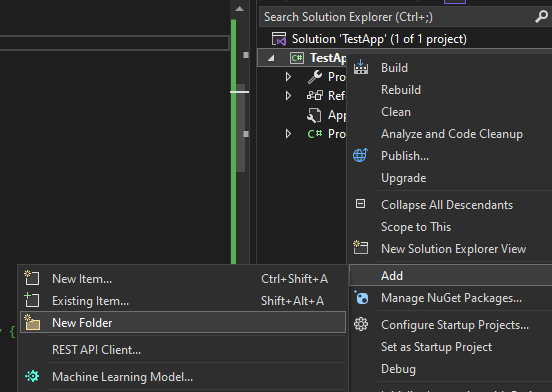Image resolution: width=552 pixels, height=392 pixels.
Task: Expand the C# file node arrow
Action: [288, 134]
